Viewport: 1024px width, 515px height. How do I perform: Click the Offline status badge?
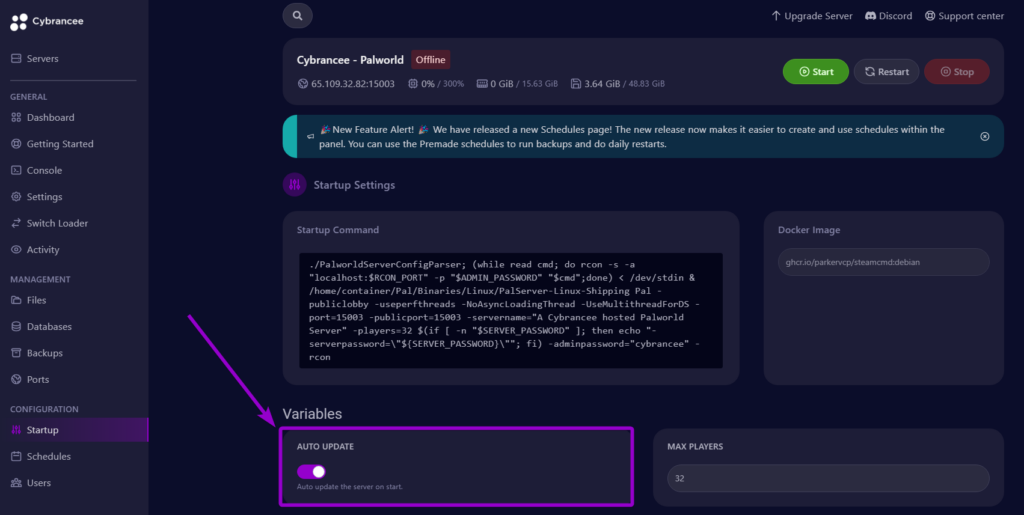[x=430, y=60]
